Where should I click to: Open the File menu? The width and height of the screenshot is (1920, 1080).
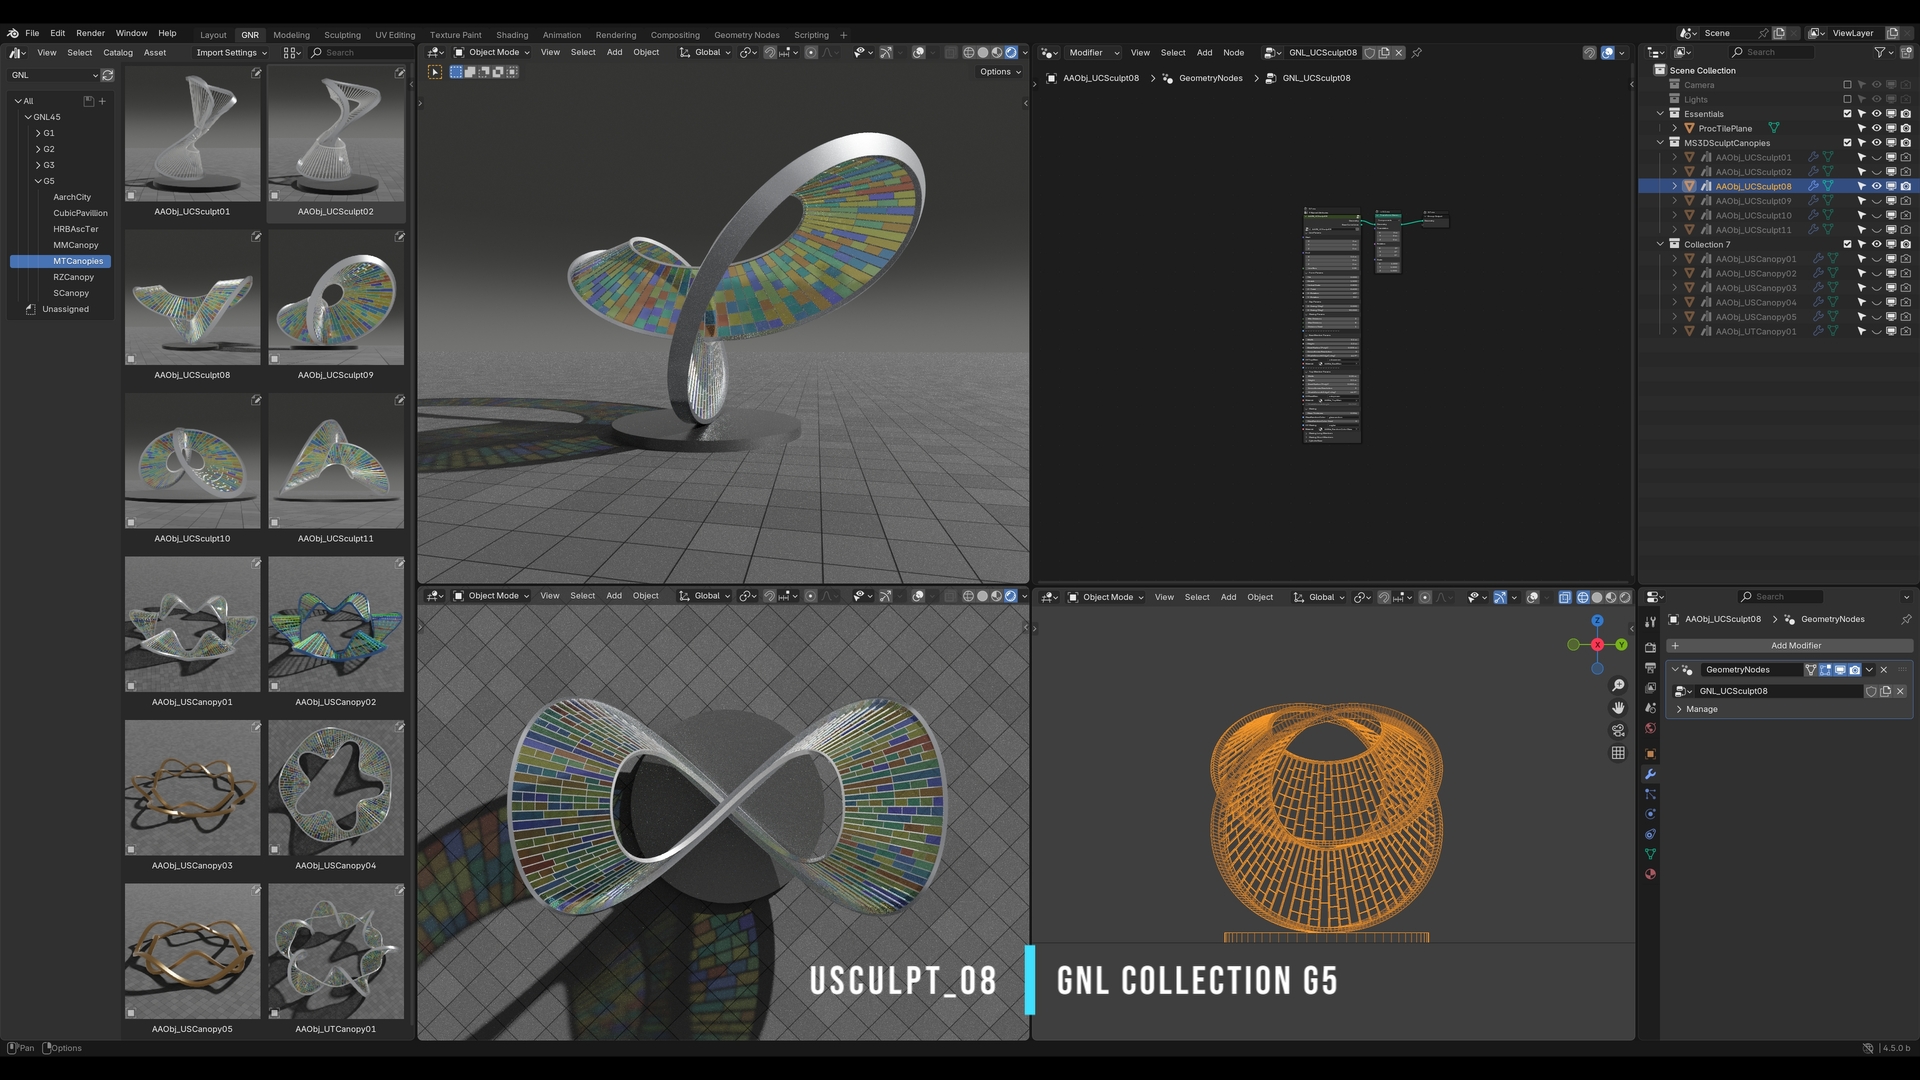pyautogui.click(x=32, y=33)
